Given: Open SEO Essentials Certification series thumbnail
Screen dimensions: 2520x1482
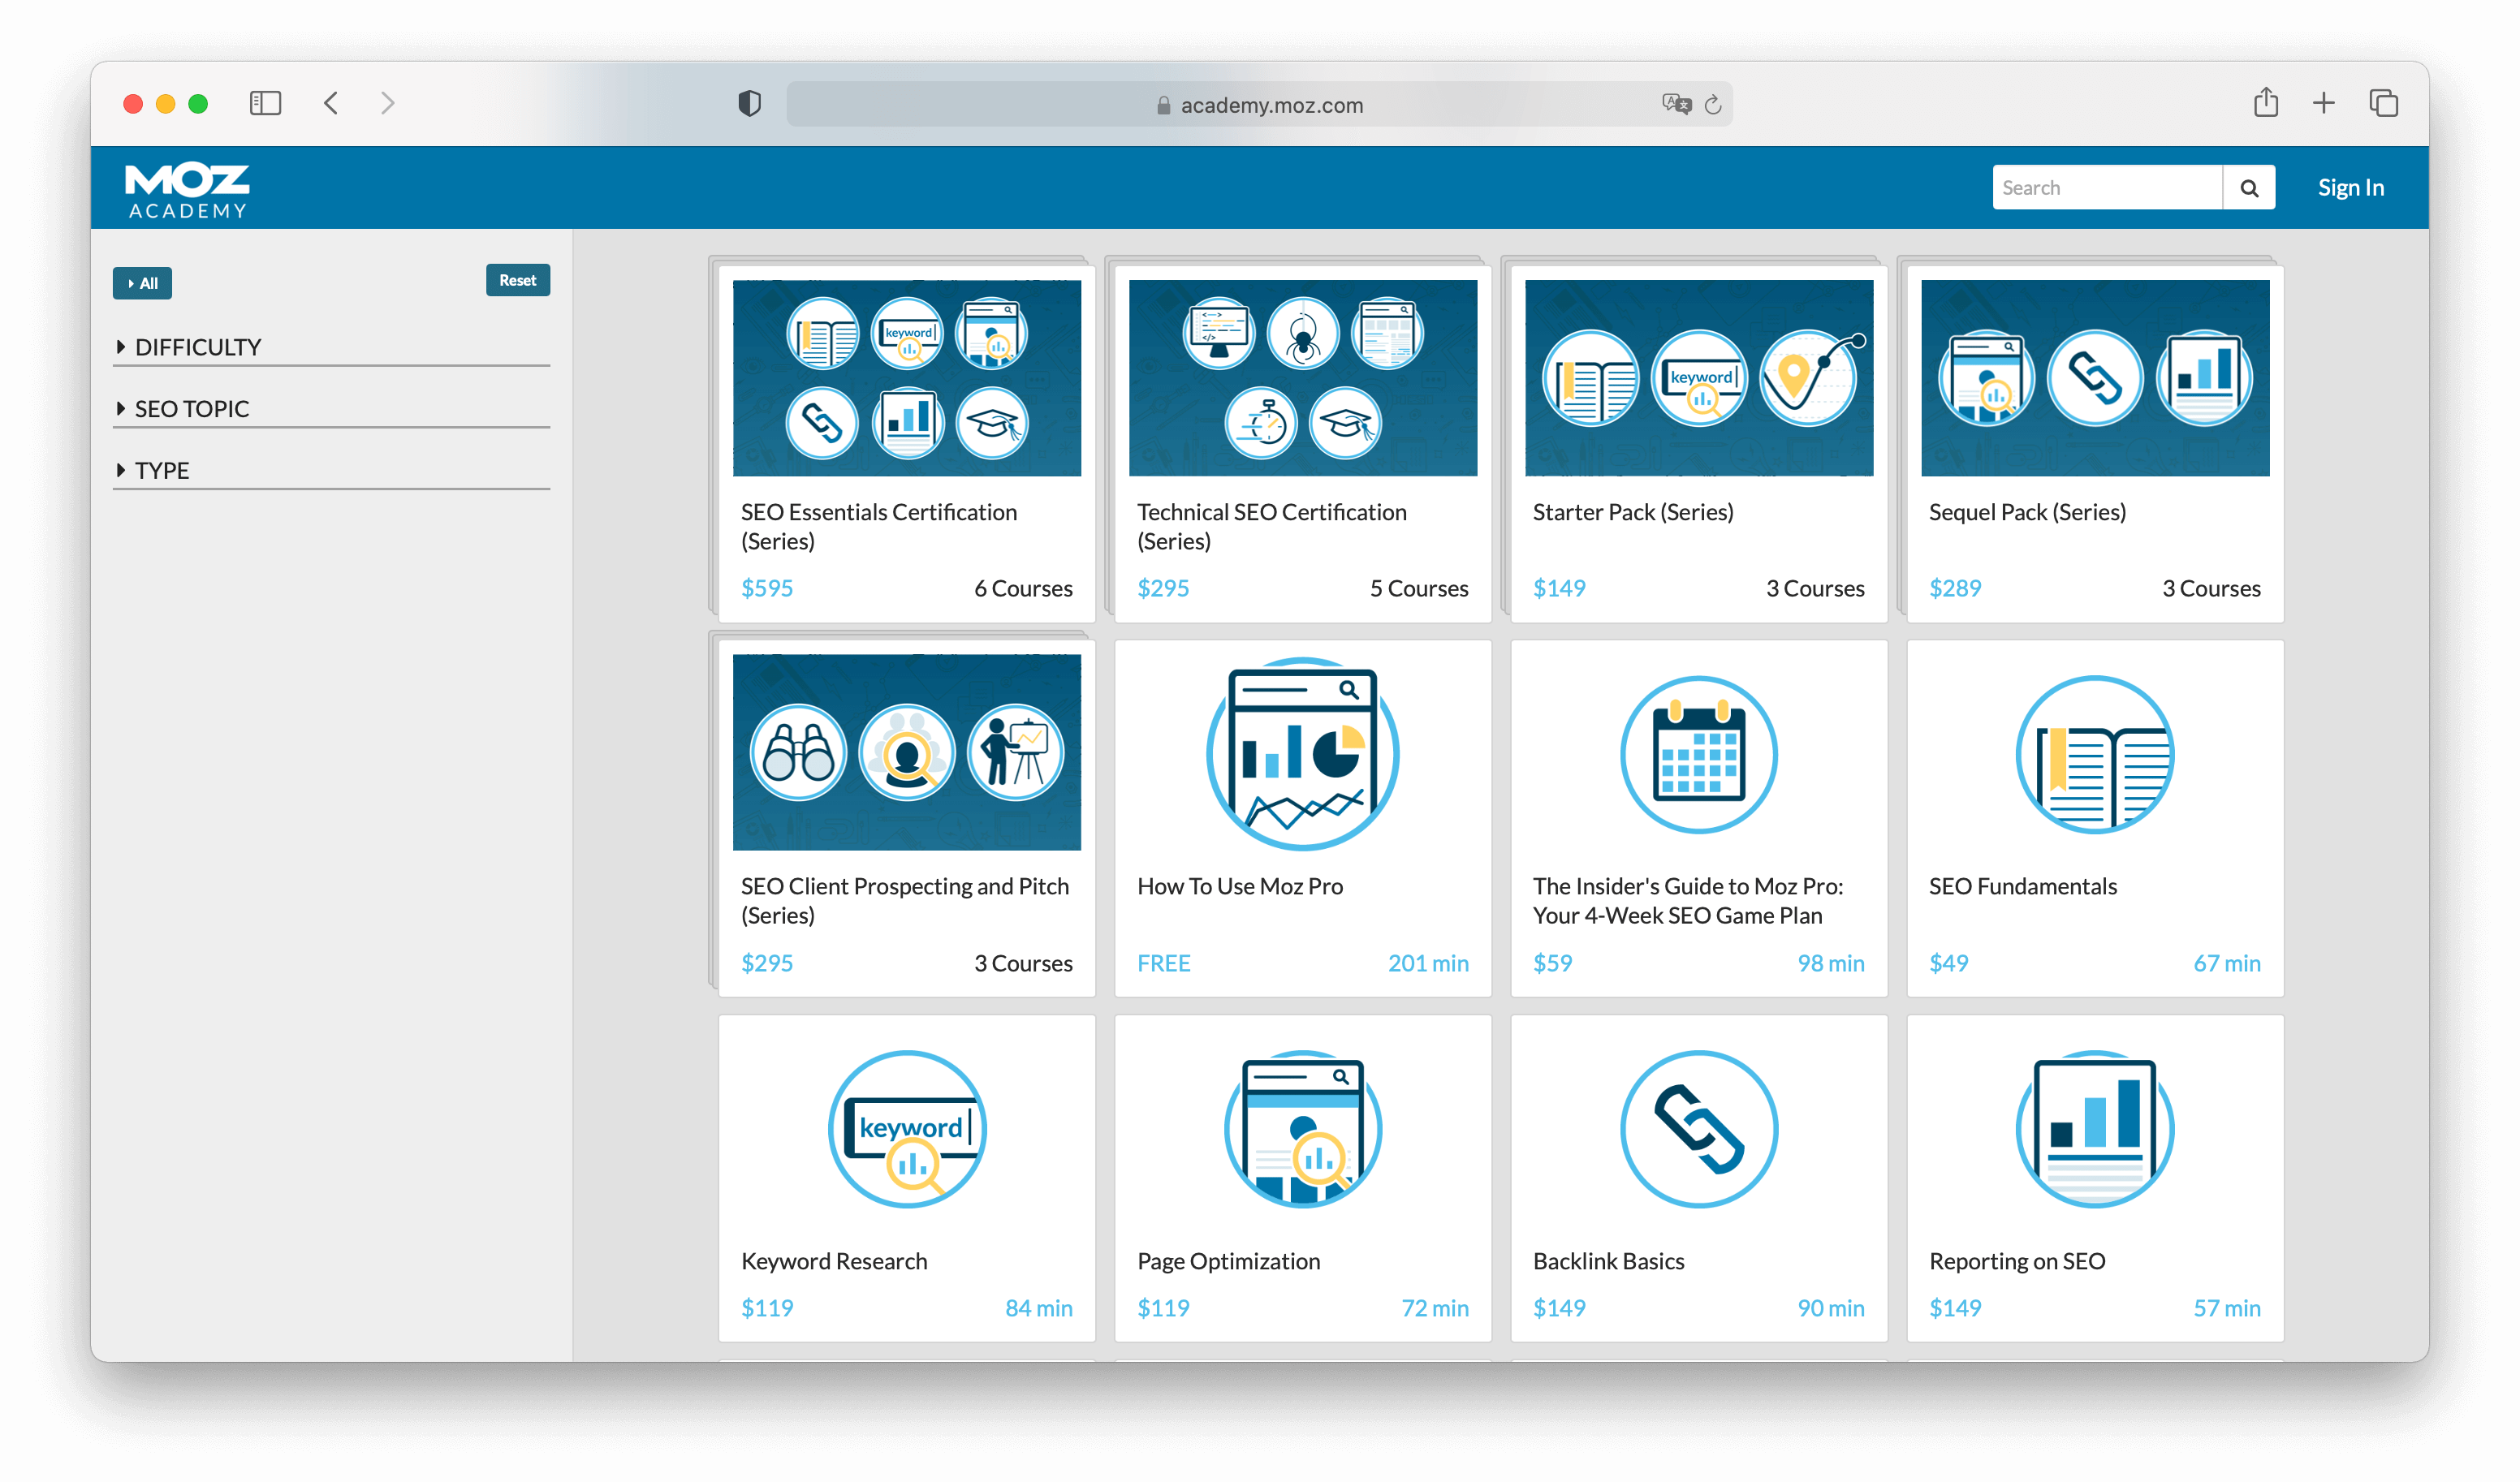Looking at the screenshot, I should [x=906, y=378].
